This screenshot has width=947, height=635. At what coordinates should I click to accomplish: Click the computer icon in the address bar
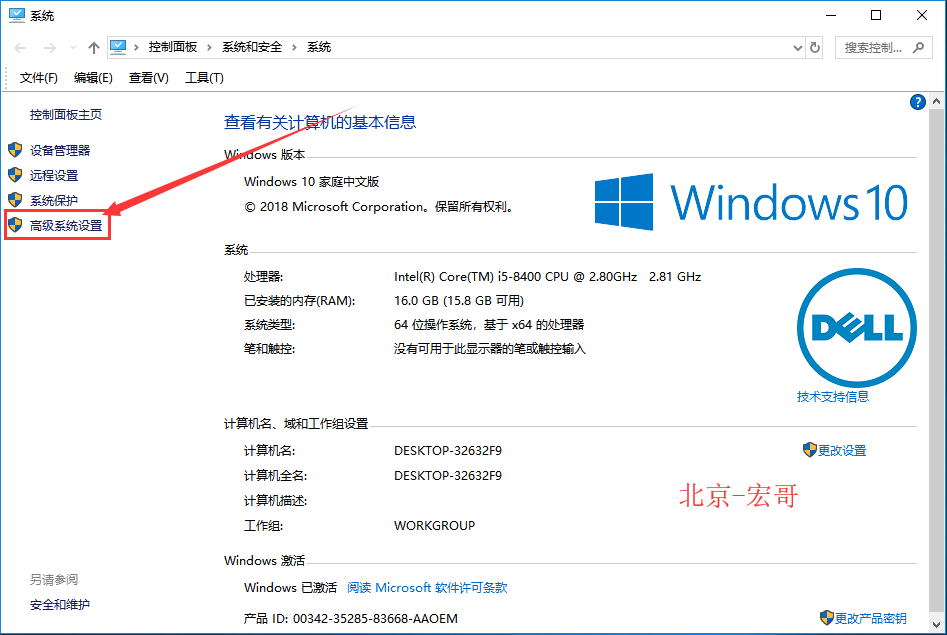pos(118,47)
